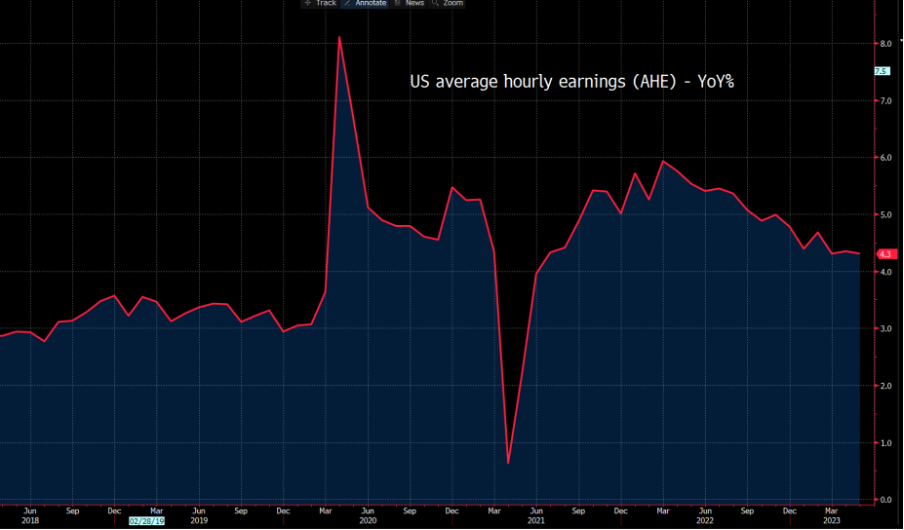Click the chart title text 'US average hourly earnings (AHE) - YoY%'
Screen dimensions: 904x530
coord(572,81)
